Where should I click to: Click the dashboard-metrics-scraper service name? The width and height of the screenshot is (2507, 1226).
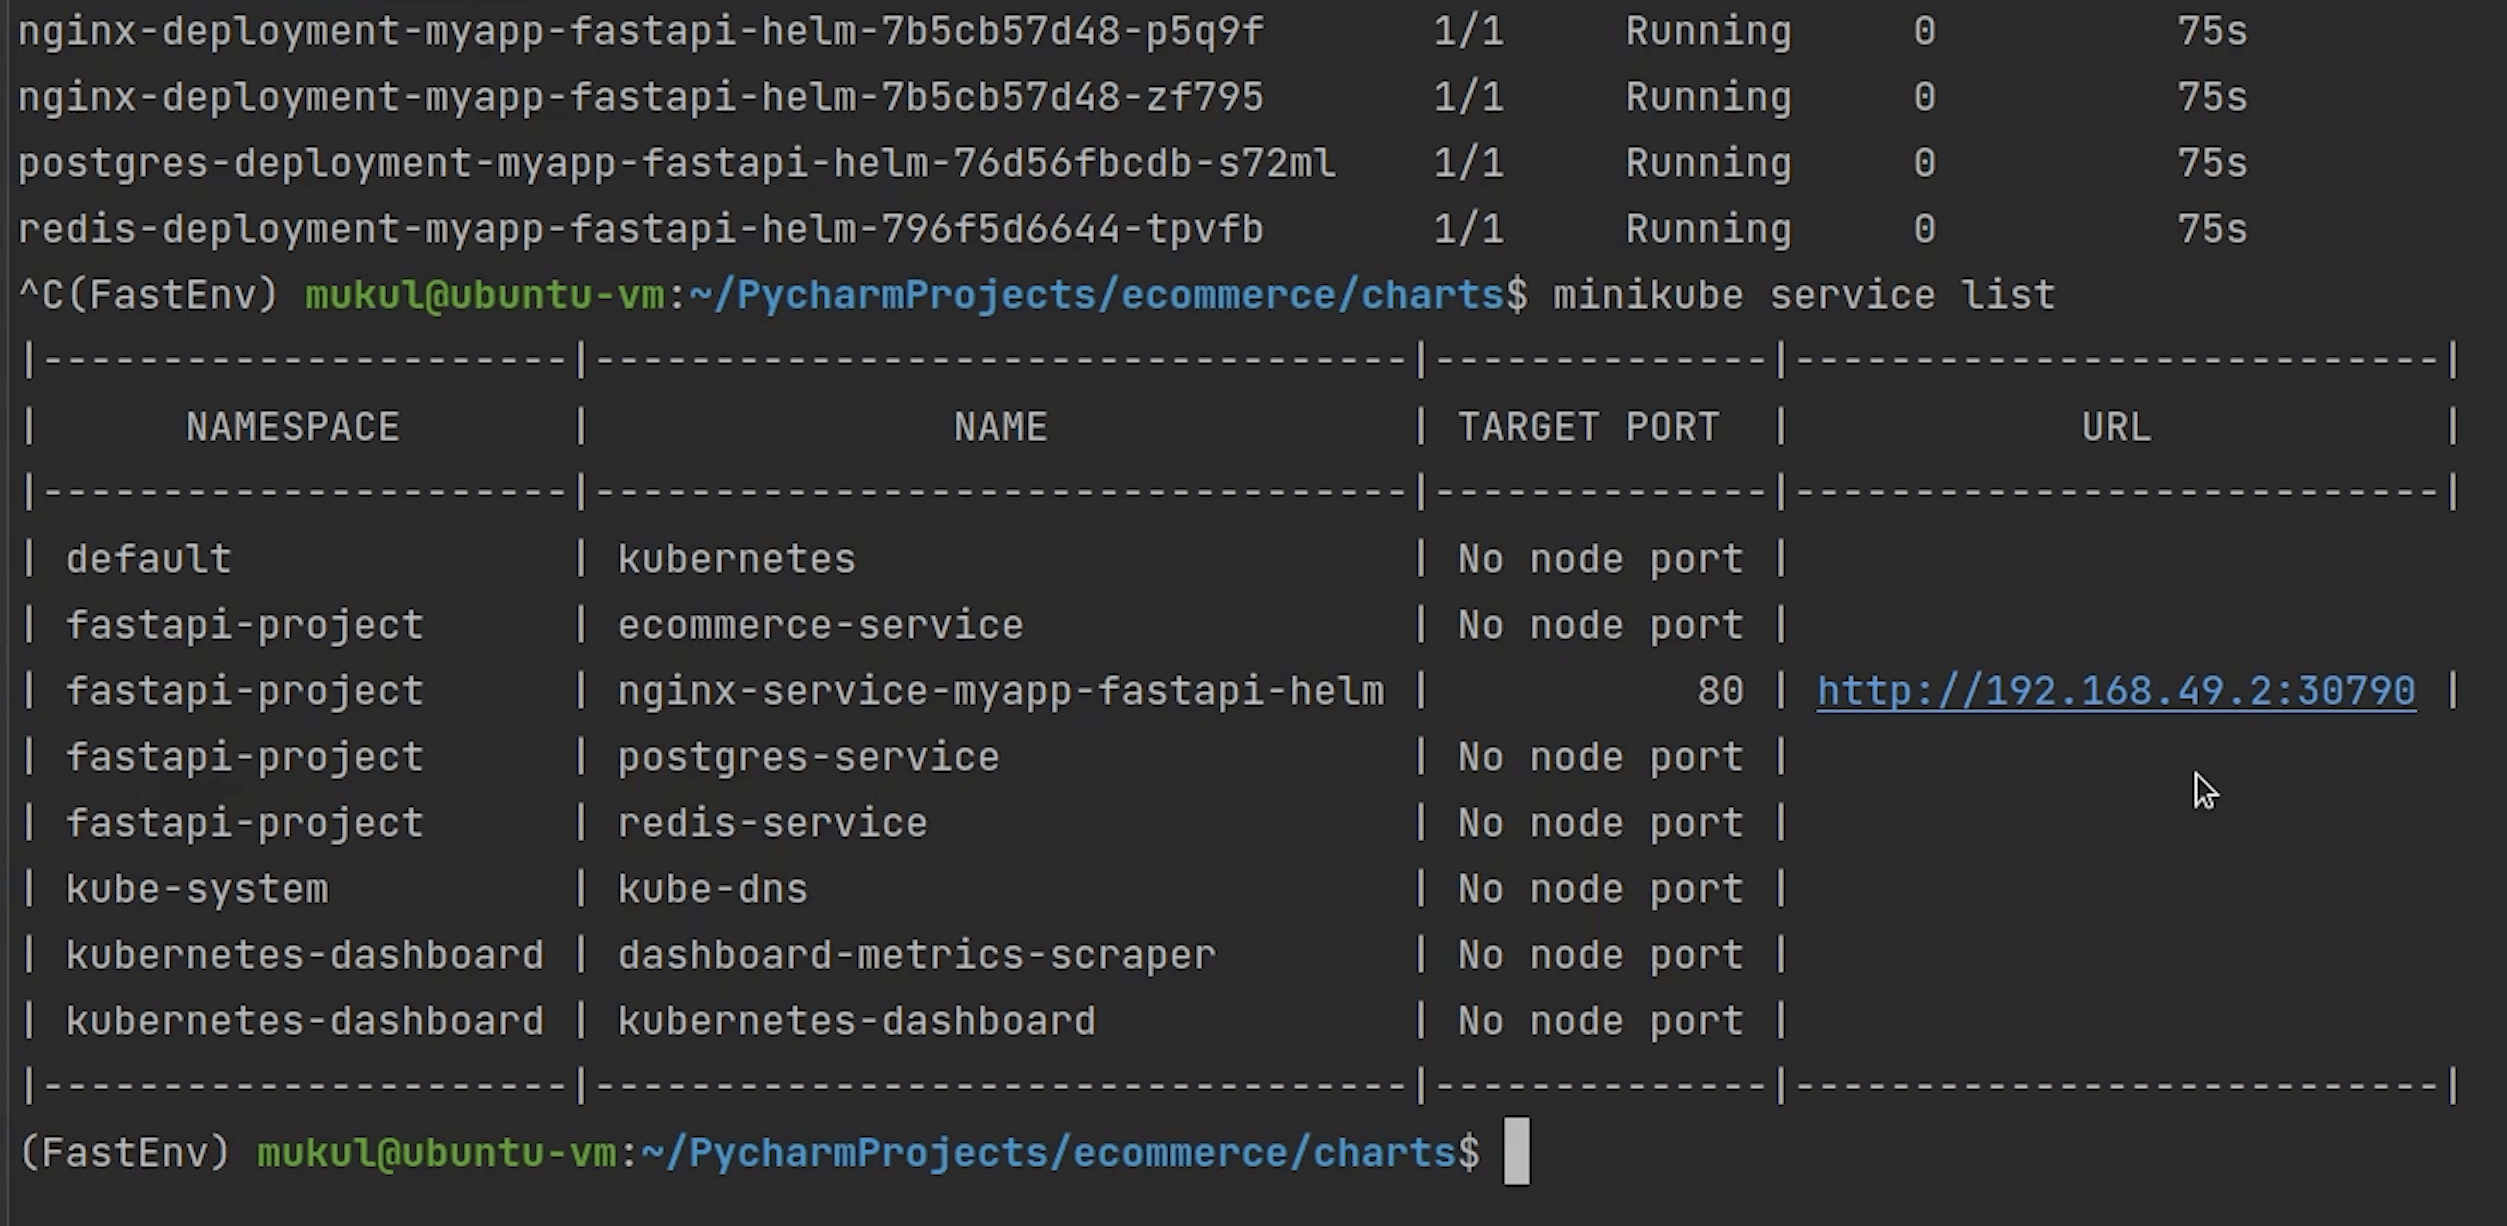point(916,955)
